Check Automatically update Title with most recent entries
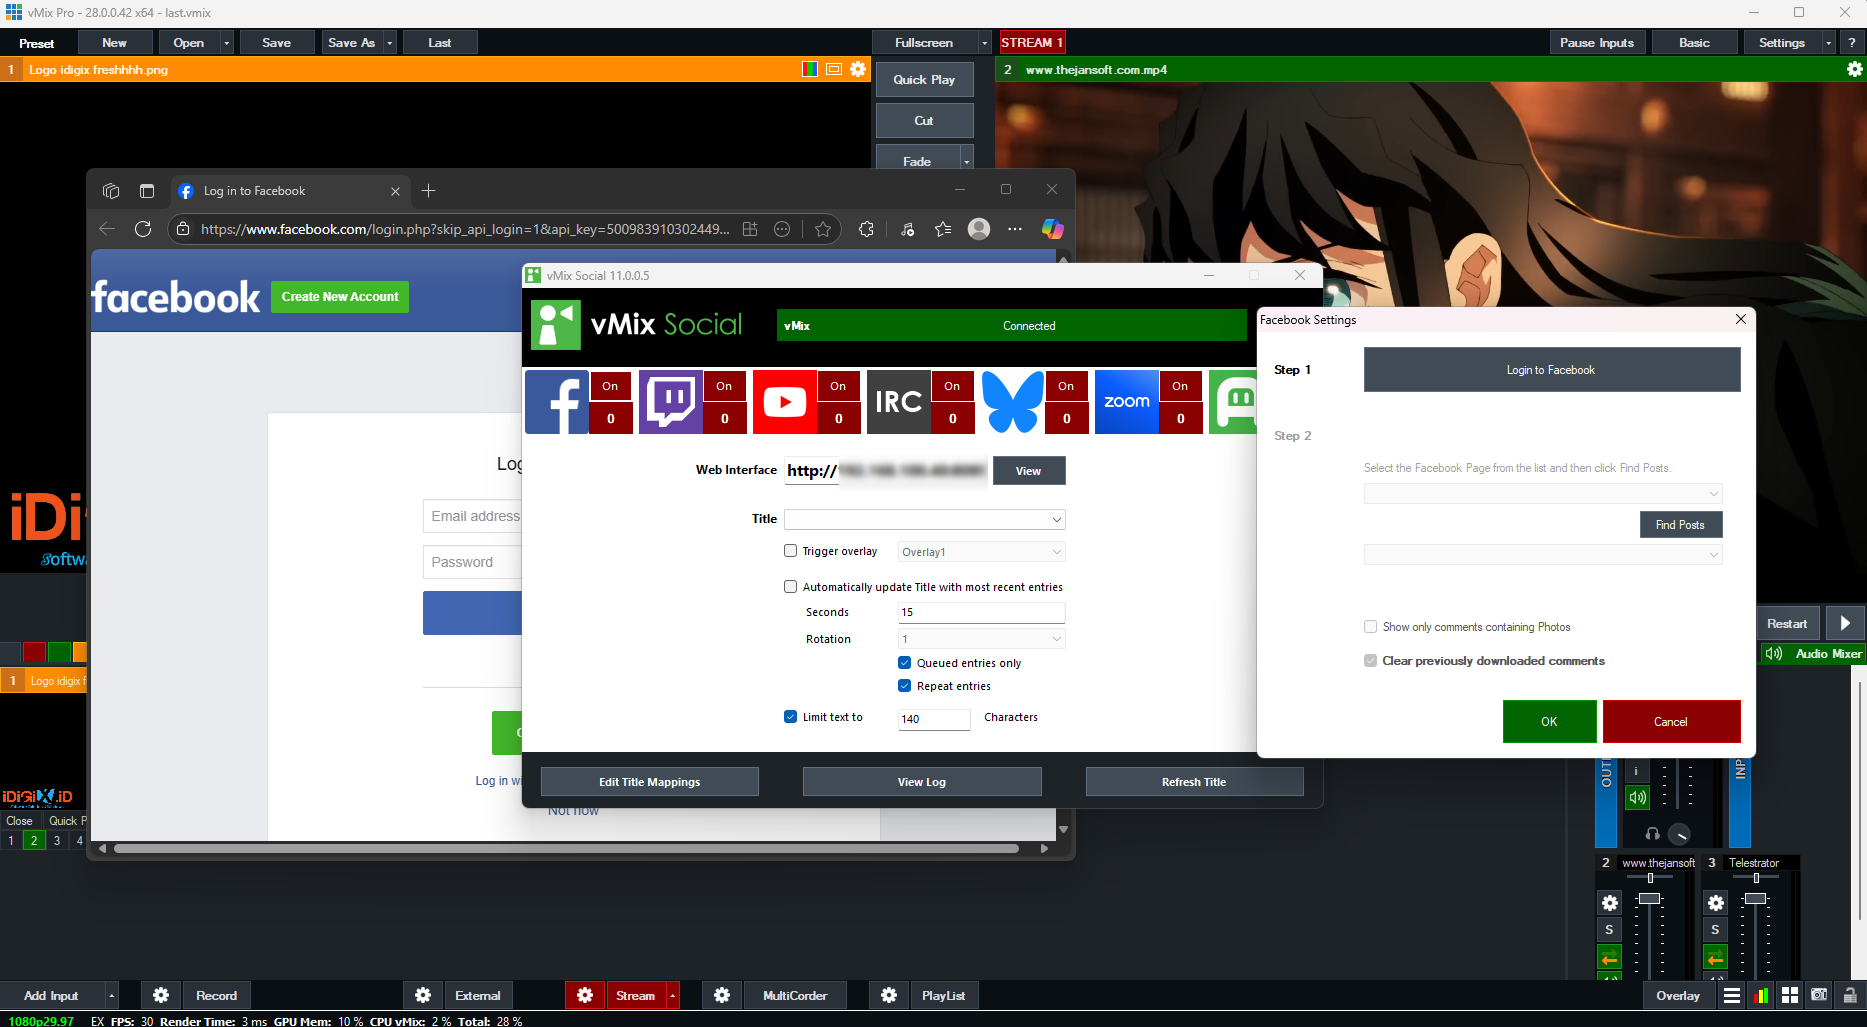The image size is (1867, 1027). (x=791, y=587)
